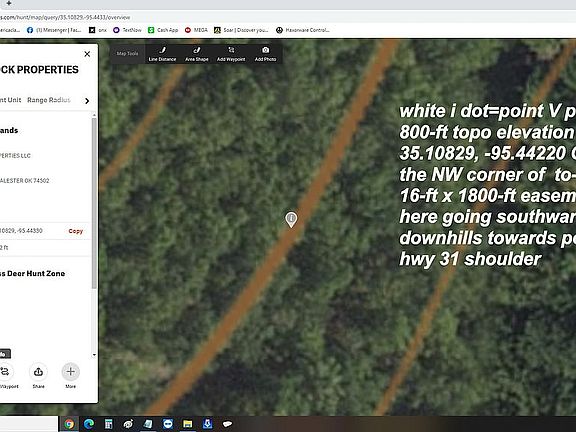
Task: Open the More plus button
Action: pos(71,376)
